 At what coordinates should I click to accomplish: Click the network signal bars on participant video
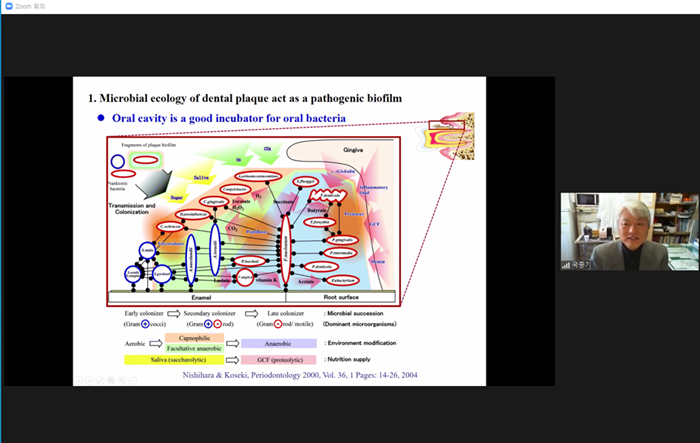tap(566, 265)
